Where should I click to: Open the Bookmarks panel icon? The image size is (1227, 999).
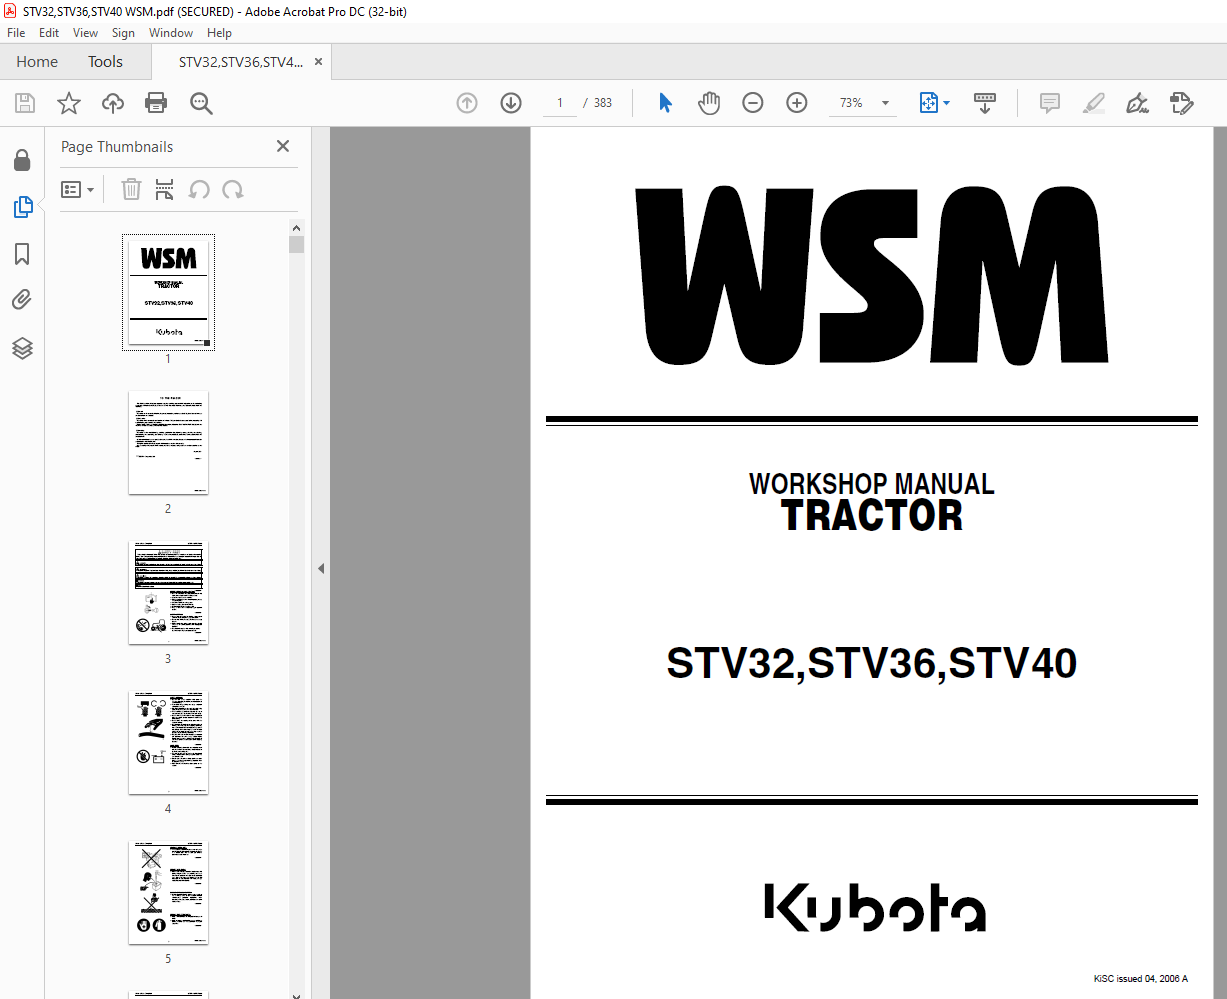(x=22, y=254)
